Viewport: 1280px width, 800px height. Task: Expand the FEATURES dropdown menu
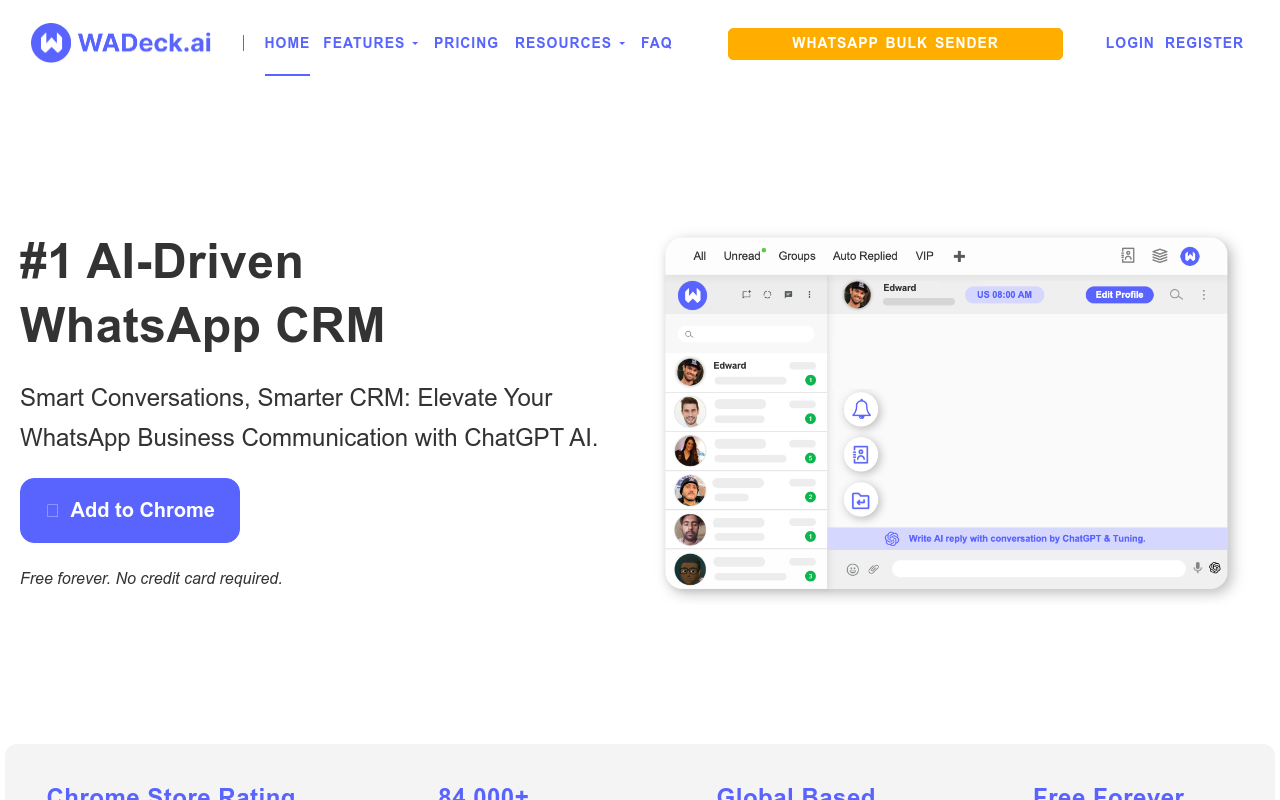[370, 43]
